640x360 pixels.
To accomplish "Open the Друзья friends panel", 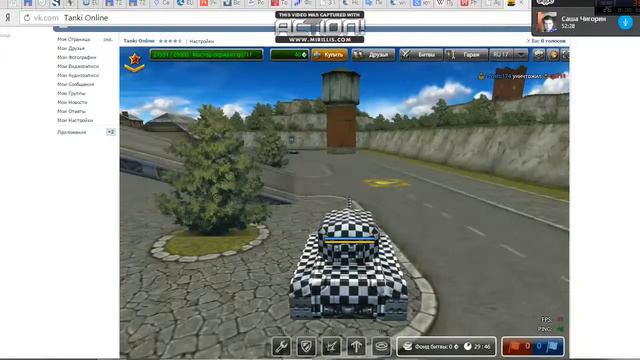I will coord(373,55).
